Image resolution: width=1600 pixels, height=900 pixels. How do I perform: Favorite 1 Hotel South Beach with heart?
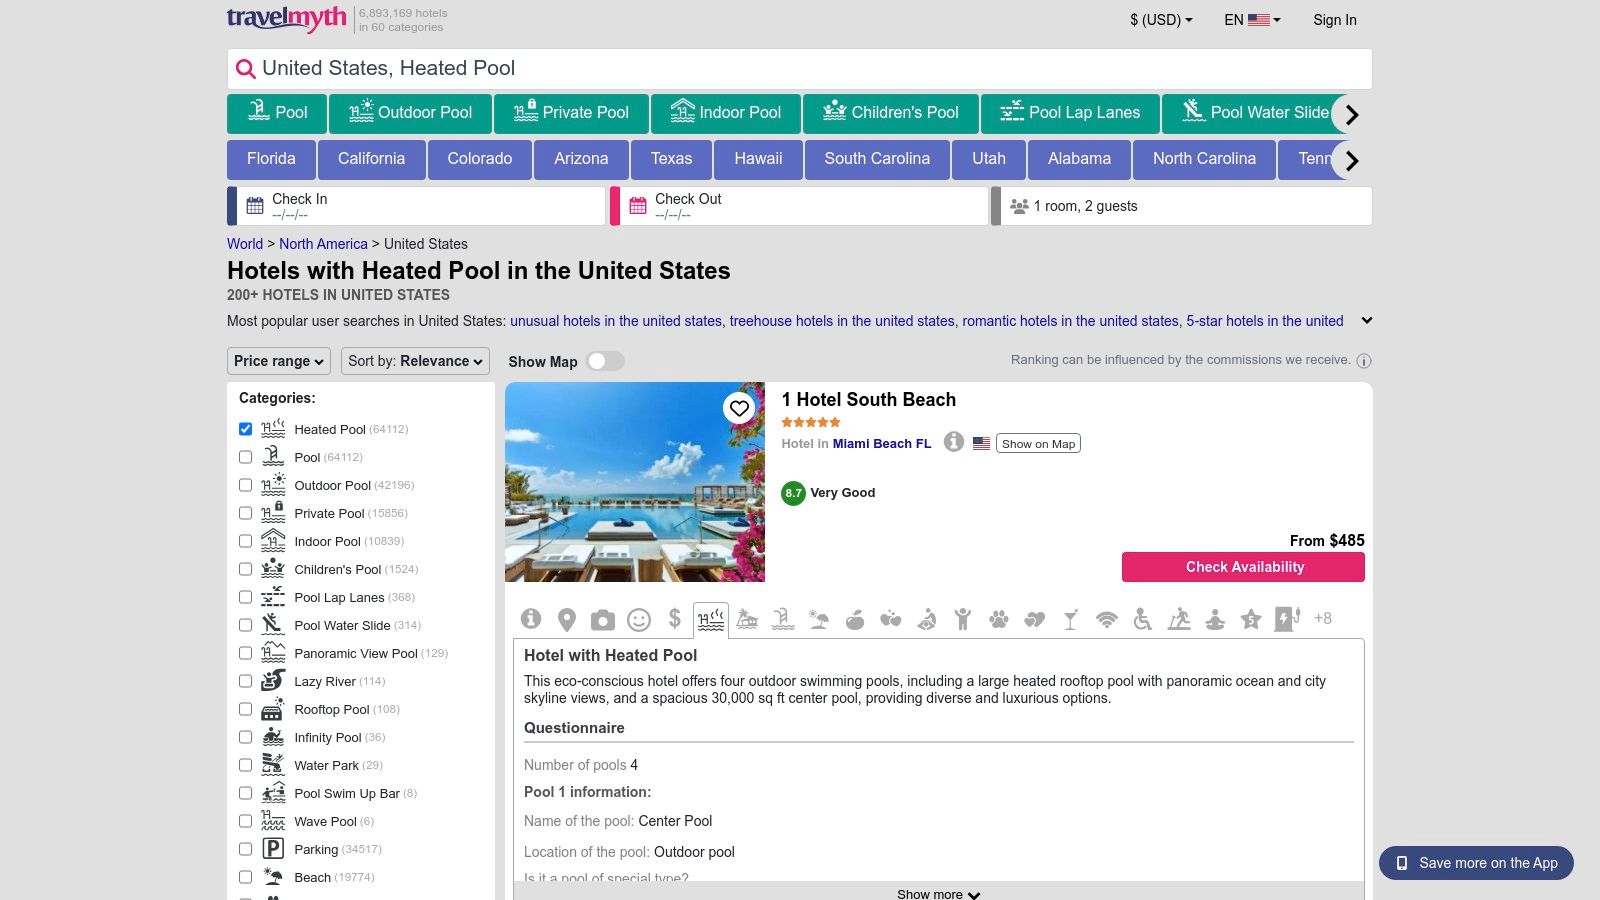click(739, 408)
